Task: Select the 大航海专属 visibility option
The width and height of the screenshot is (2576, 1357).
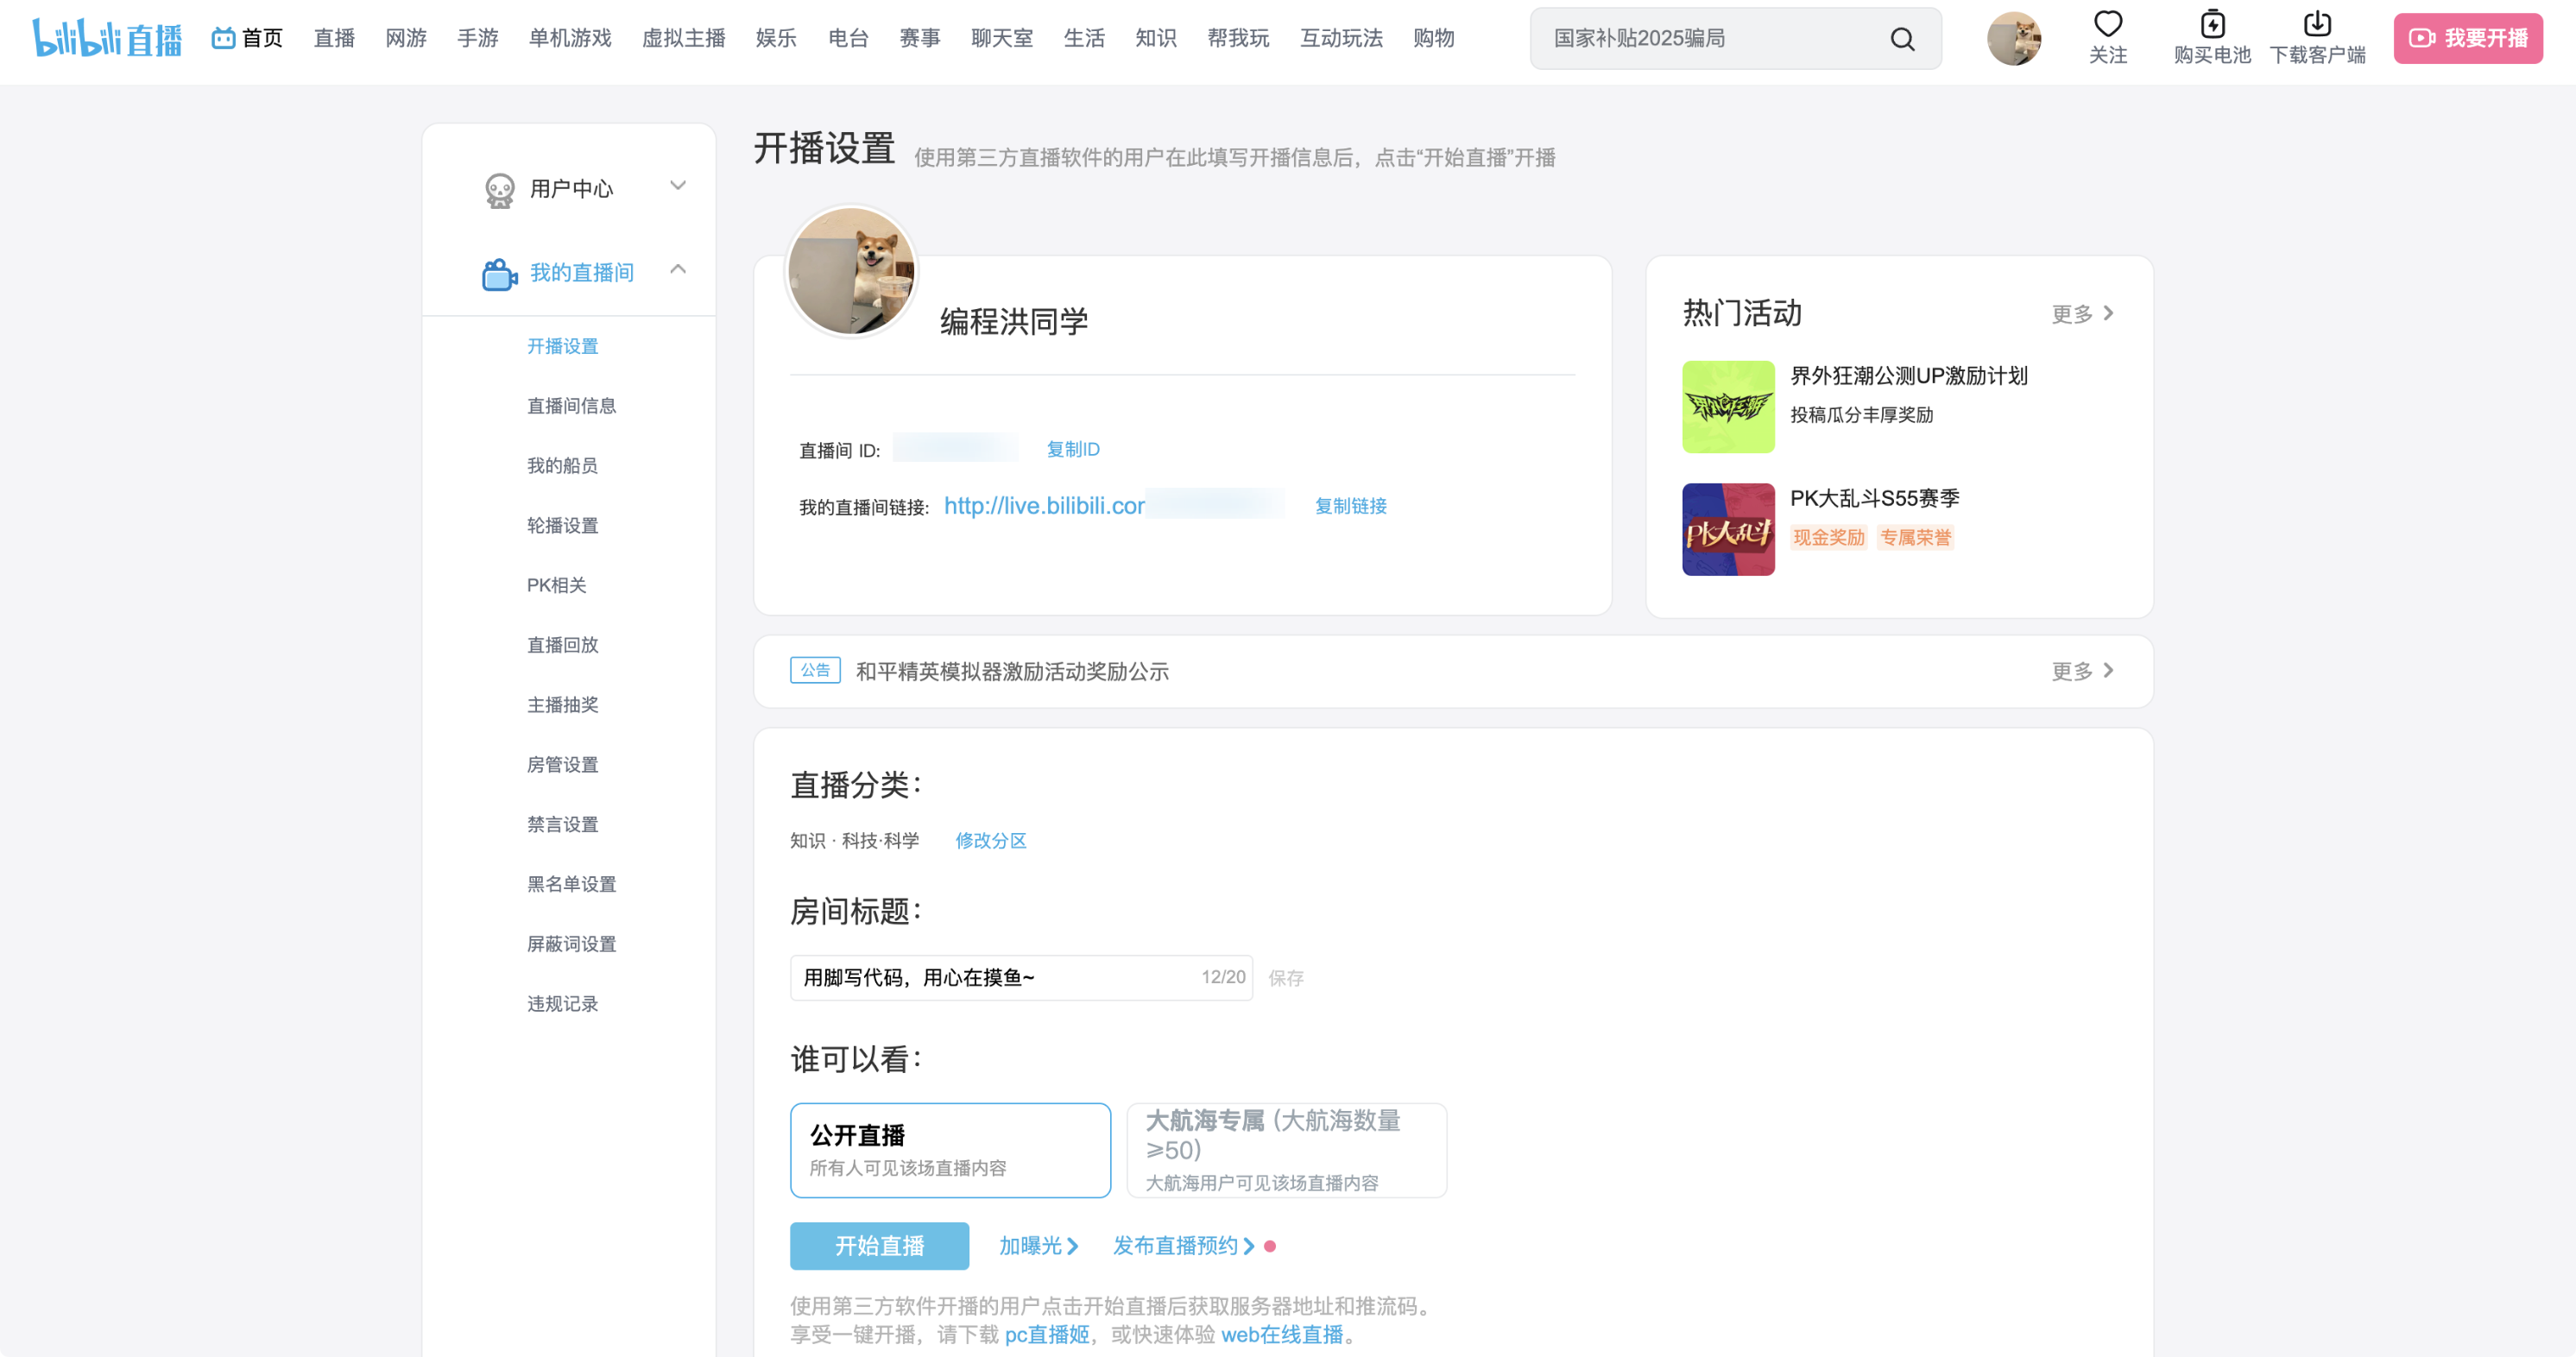Action: [x=1286, y=1150]
